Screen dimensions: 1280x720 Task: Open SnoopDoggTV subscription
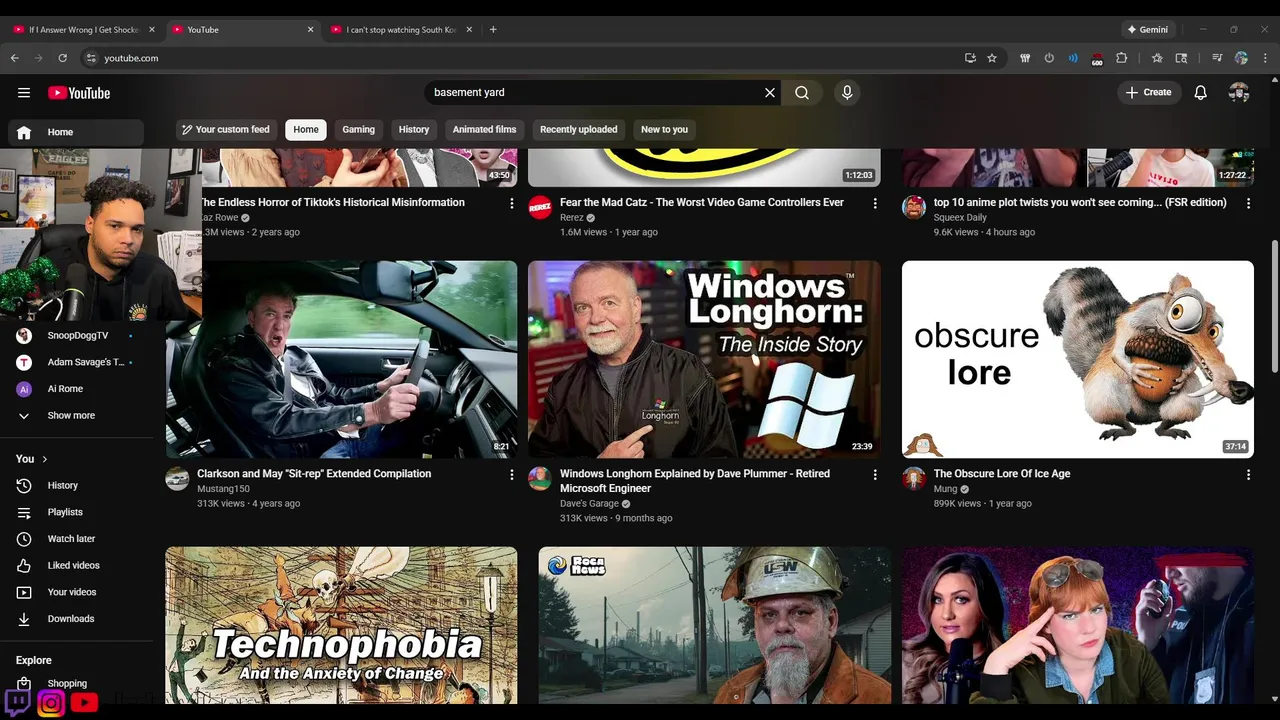(x=77, y=336)
